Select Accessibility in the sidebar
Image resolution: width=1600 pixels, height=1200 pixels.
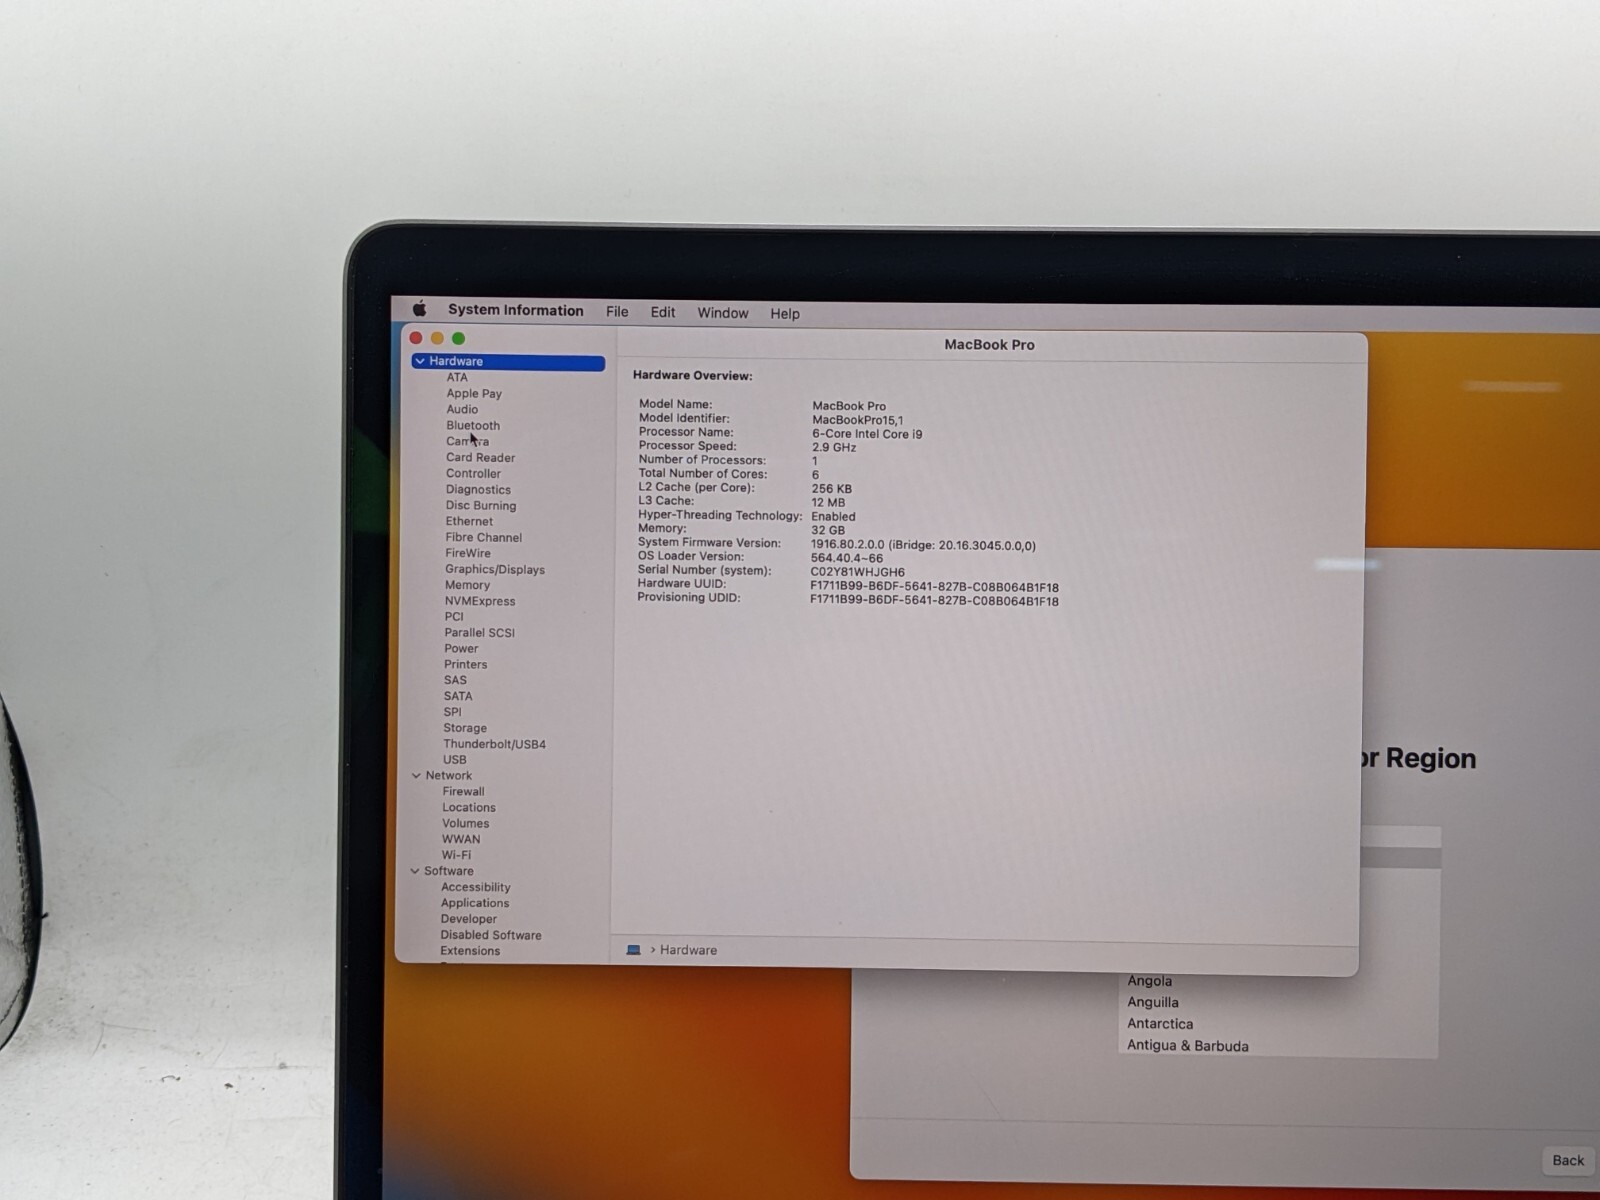(x=475, y=887)
